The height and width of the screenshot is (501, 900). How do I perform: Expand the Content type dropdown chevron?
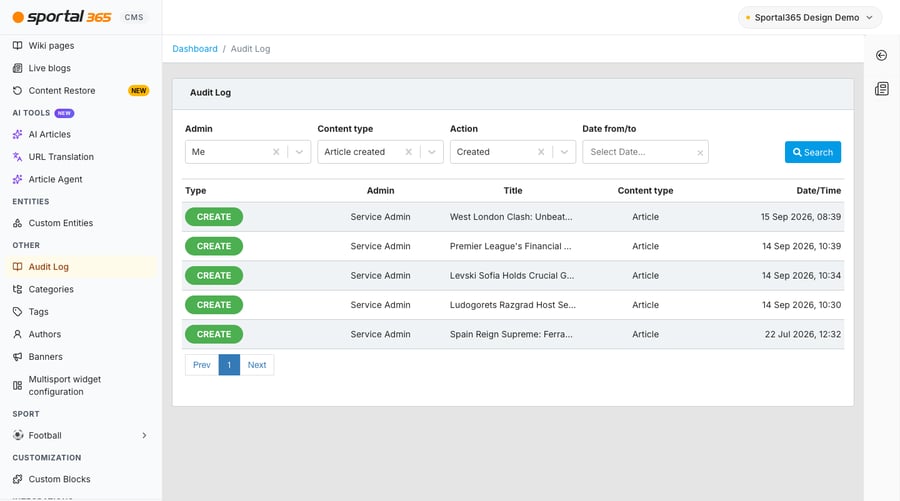432,152
